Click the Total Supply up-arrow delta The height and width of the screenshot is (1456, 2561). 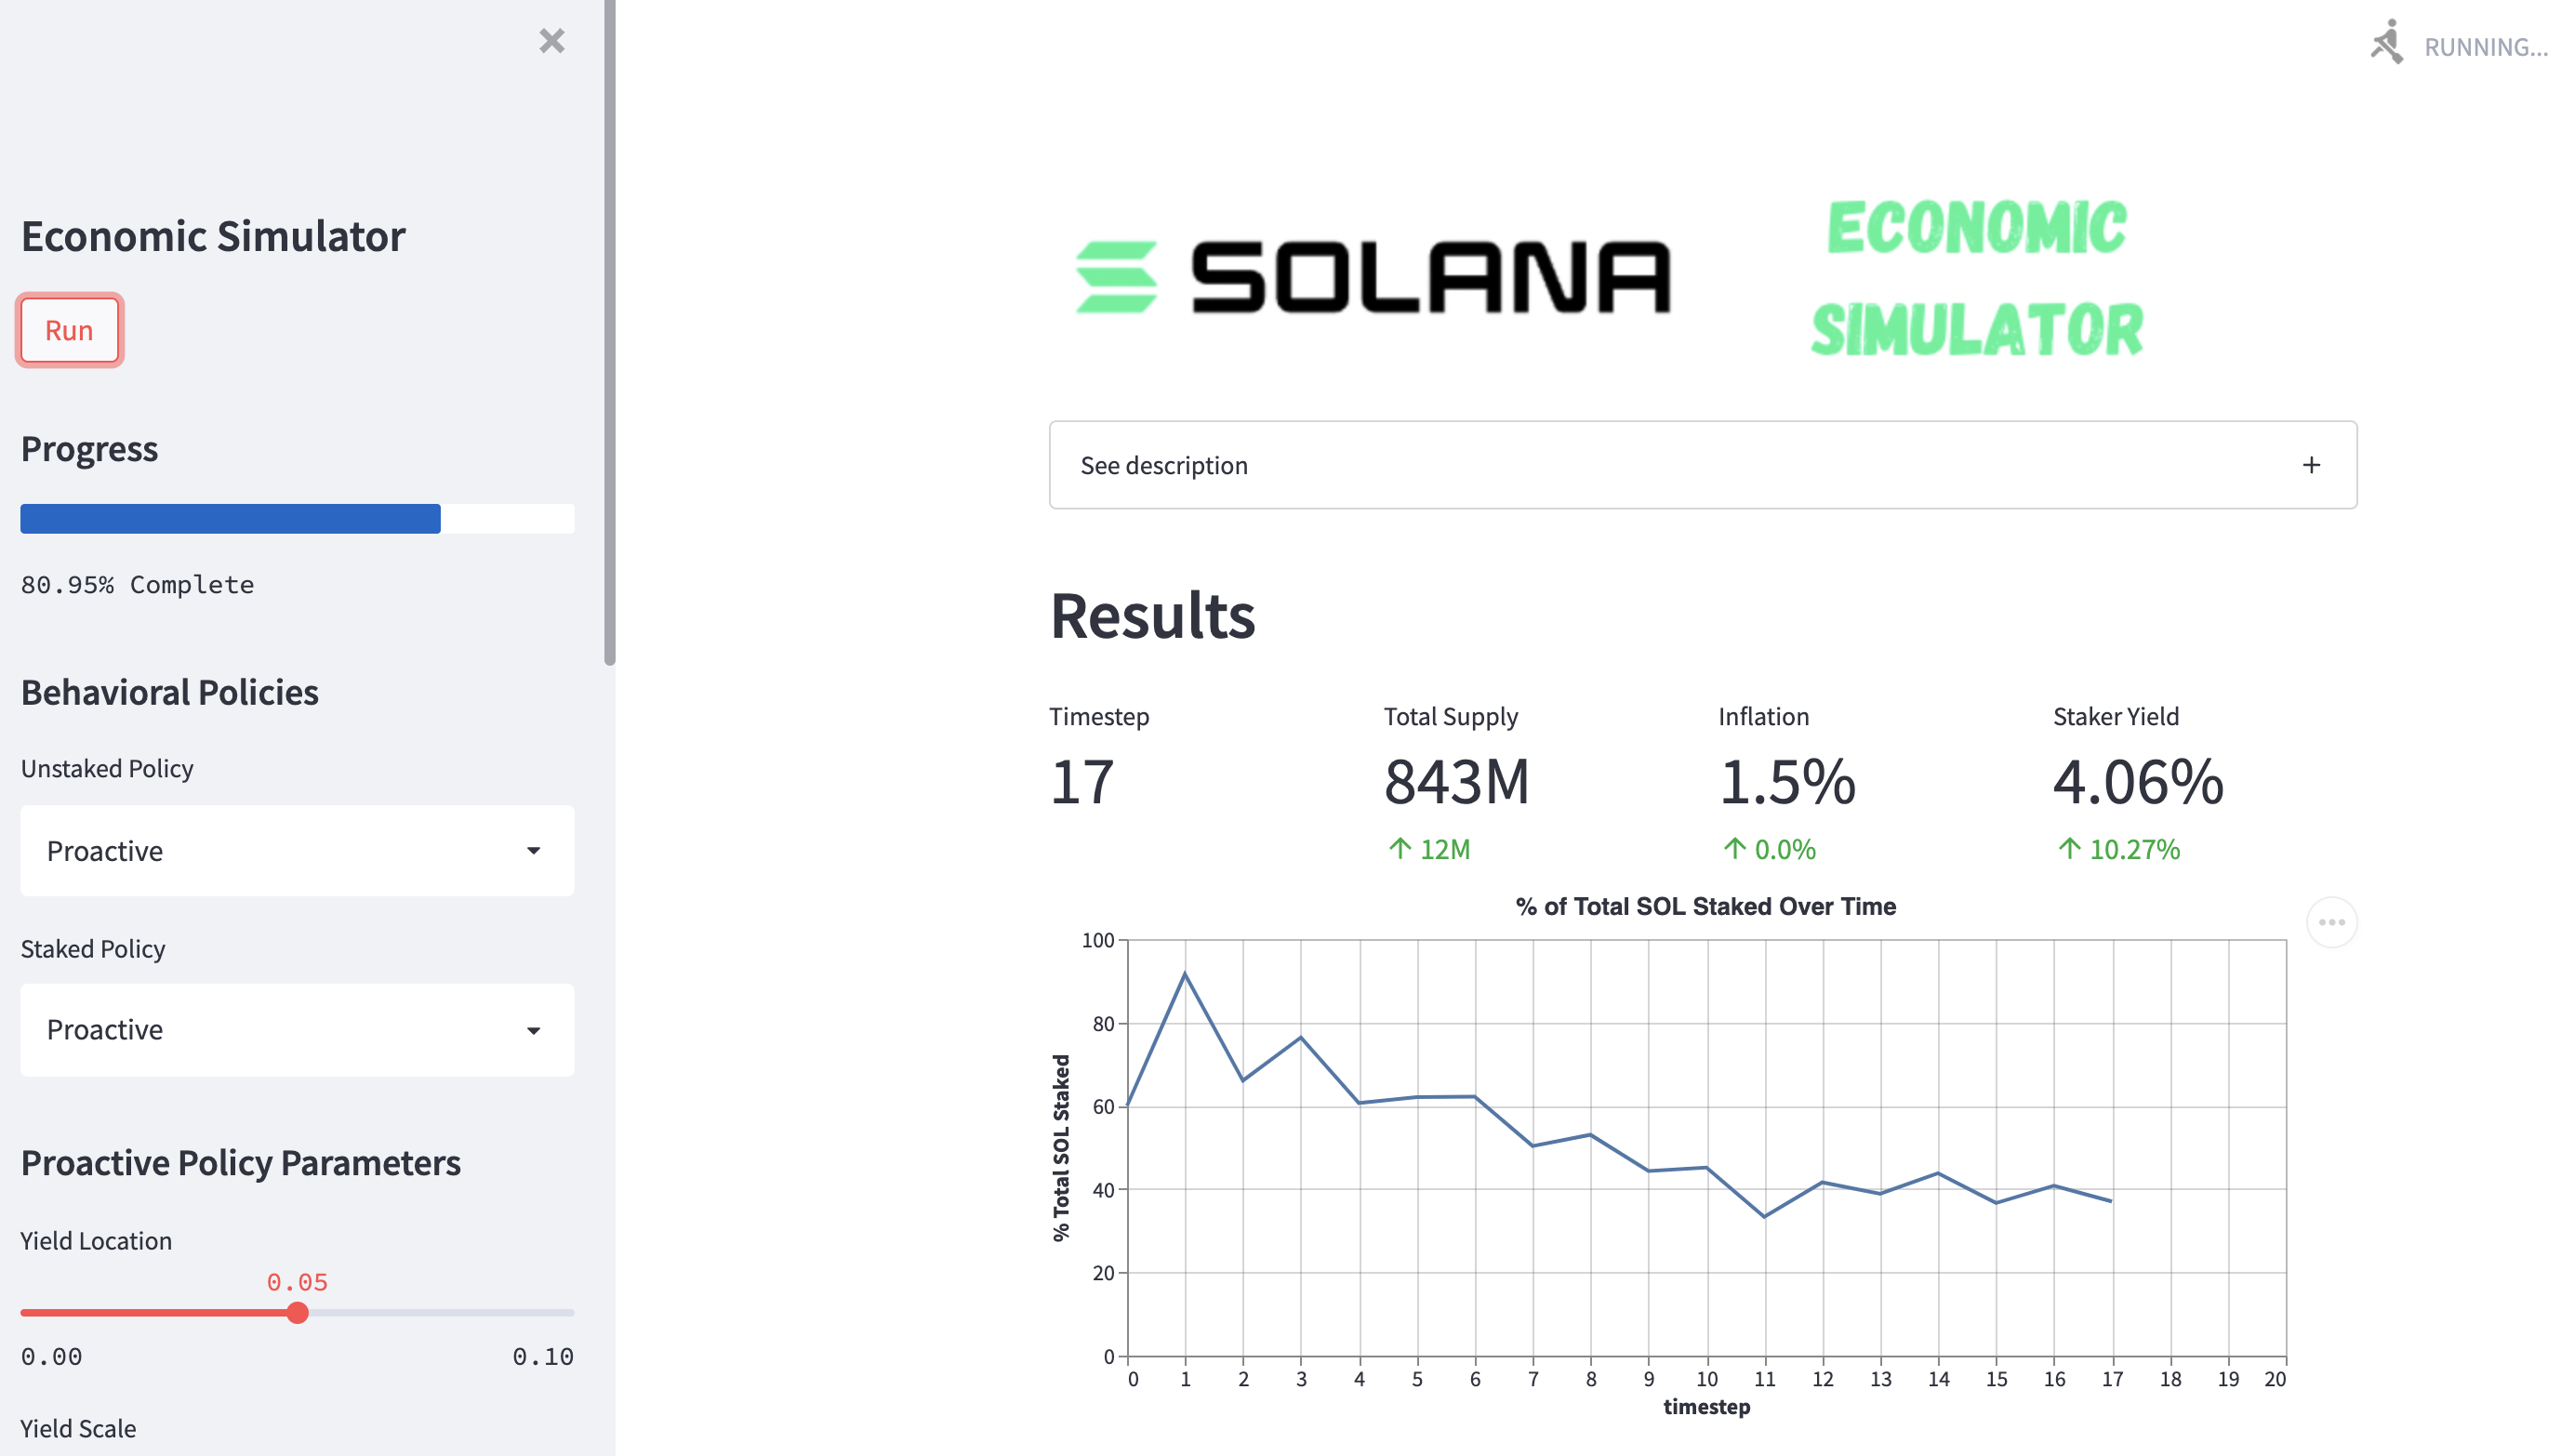(1429, 849)
